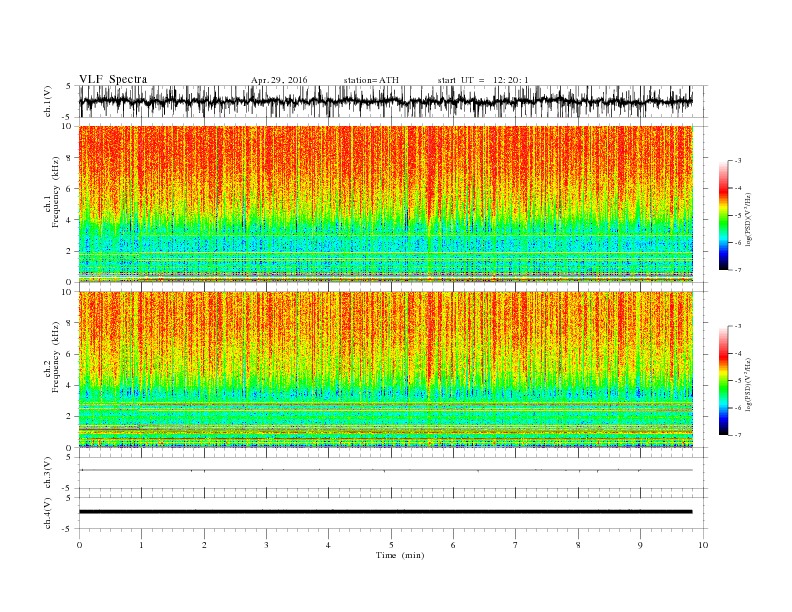Screen dimensions: 792x612
Task: Click the "10" kHz tick on ch.1 spectrogram
Action: tap(67, 126)
